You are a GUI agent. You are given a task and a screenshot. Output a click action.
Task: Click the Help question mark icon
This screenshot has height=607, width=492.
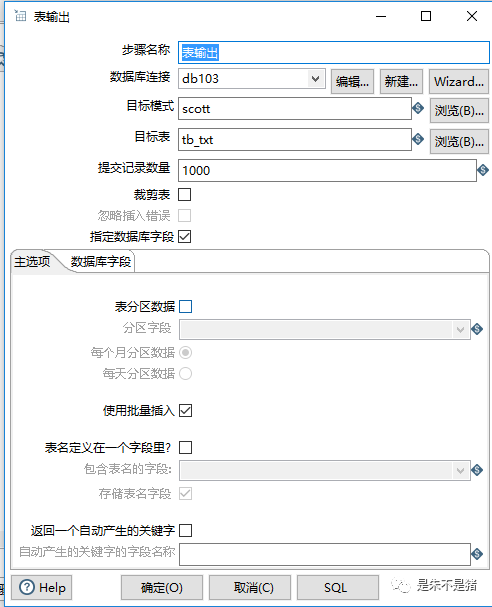27,587
